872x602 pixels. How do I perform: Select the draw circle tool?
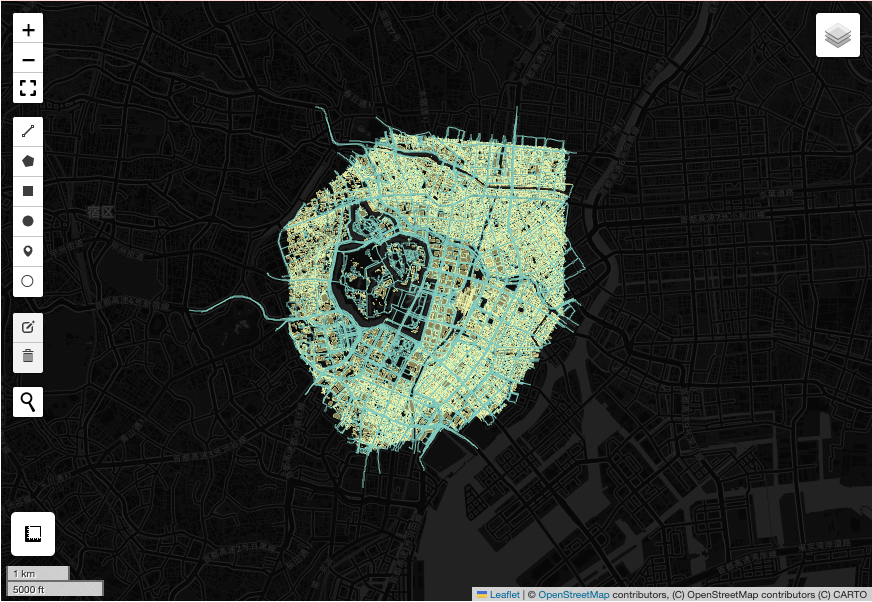pos(28,221)
